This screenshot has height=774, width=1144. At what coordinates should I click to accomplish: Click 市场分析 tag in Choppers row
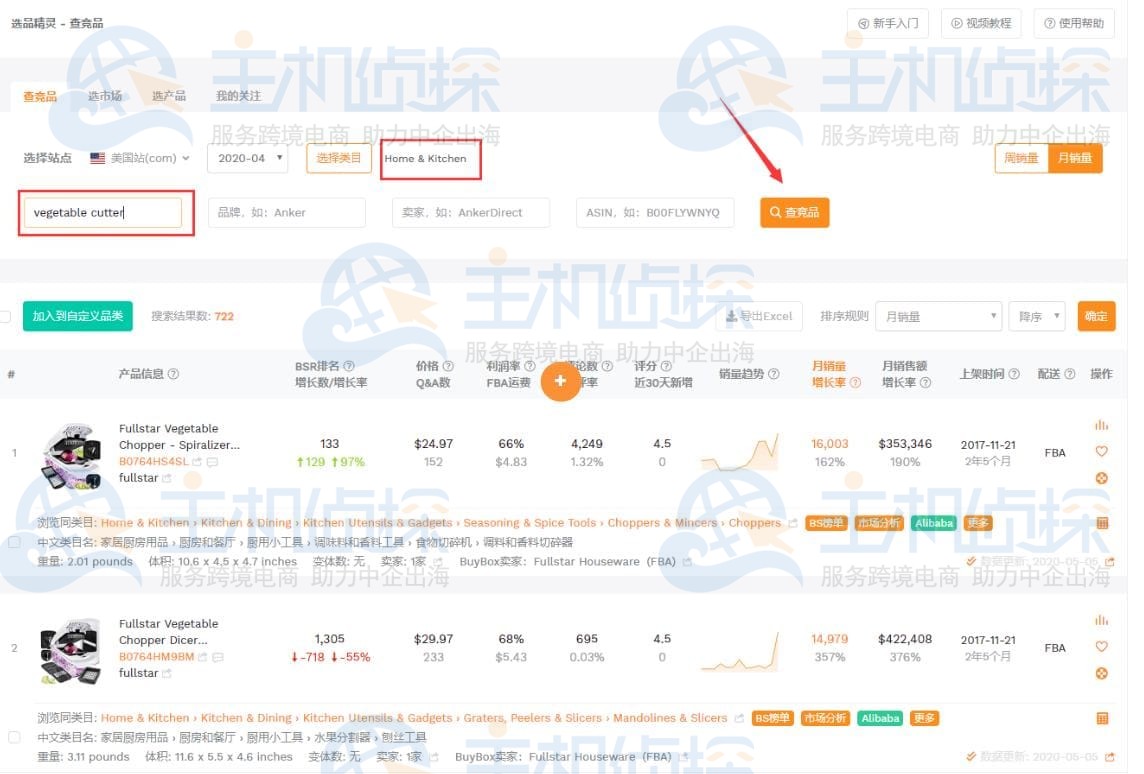tap(879, 523)
